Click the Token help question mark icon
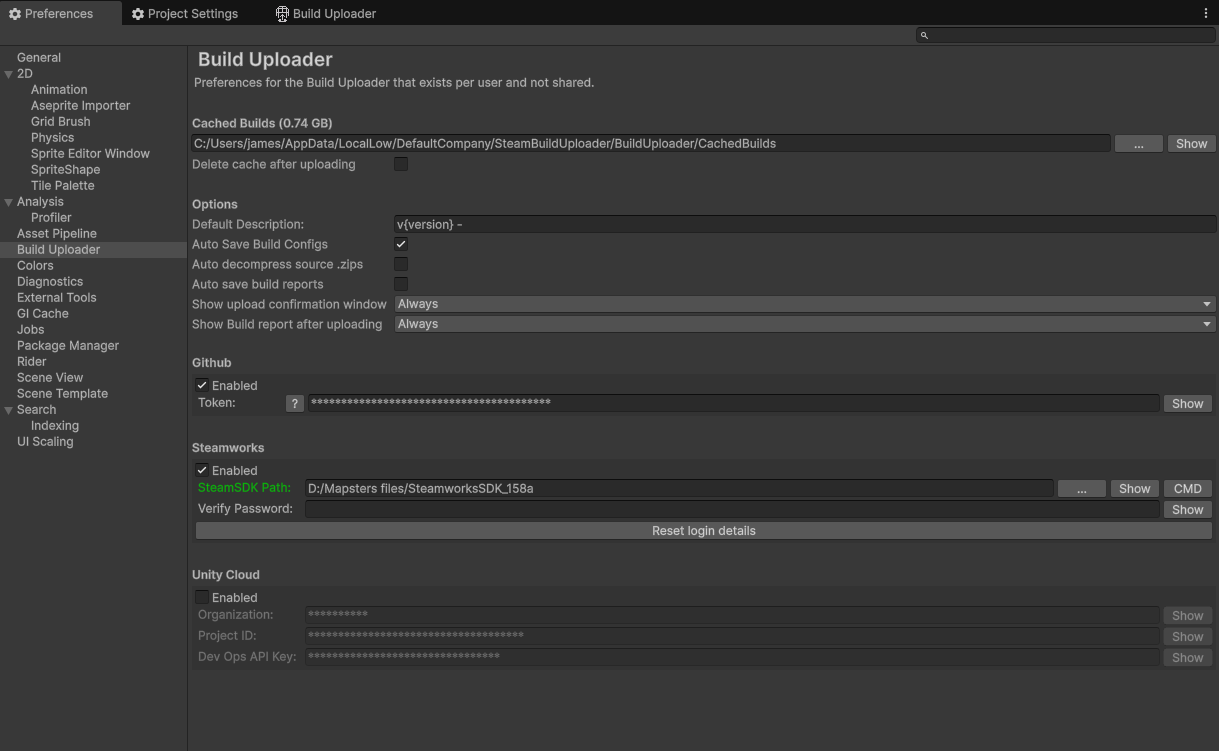The width and height of the screenshot is (1219, 751). 294,403
